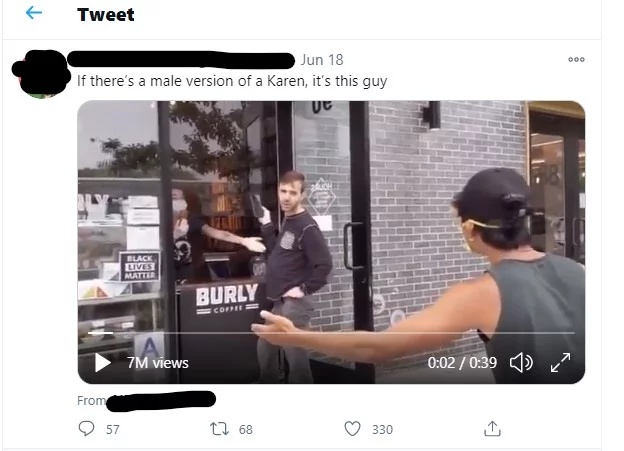Screen dimensions: 624x451
Task: Open the Jun 18 timestamp link
Action: 322,60
